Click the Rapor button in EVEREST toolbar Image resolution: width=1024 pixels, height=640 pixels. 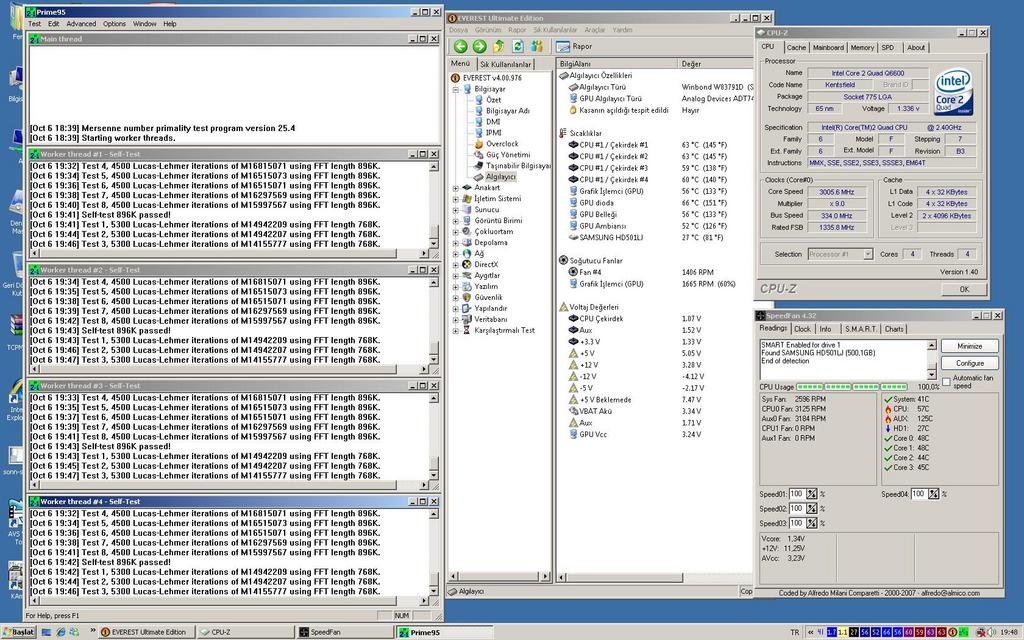574,46
